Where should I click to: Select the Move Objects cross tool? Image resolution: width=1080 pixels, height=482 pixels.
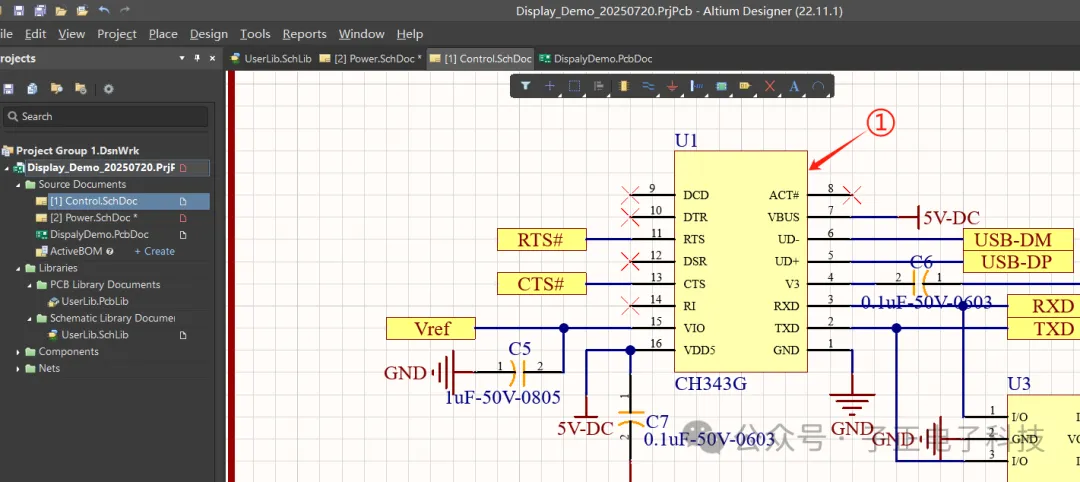point(550,86)
